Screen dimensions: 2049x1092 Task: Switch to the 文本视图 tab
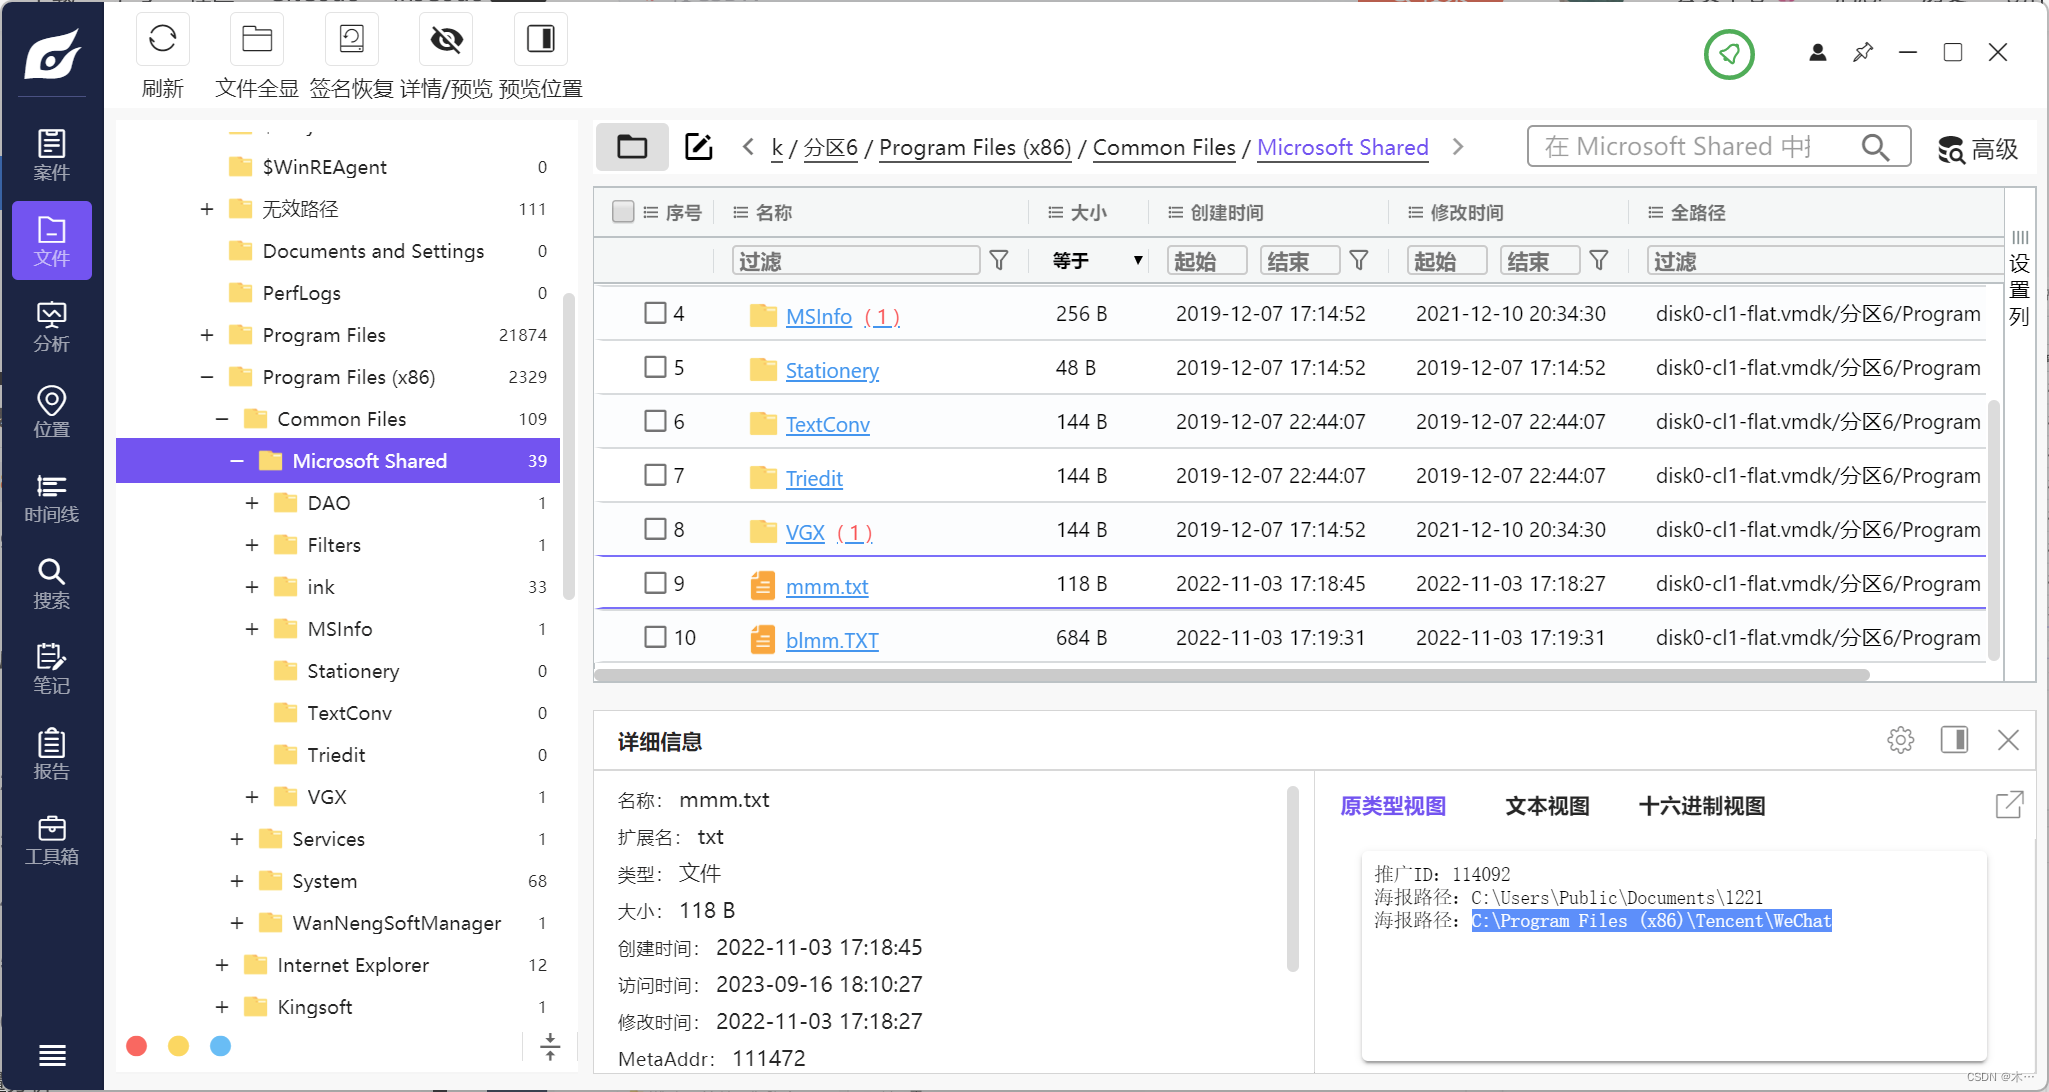click(1547, 806)
